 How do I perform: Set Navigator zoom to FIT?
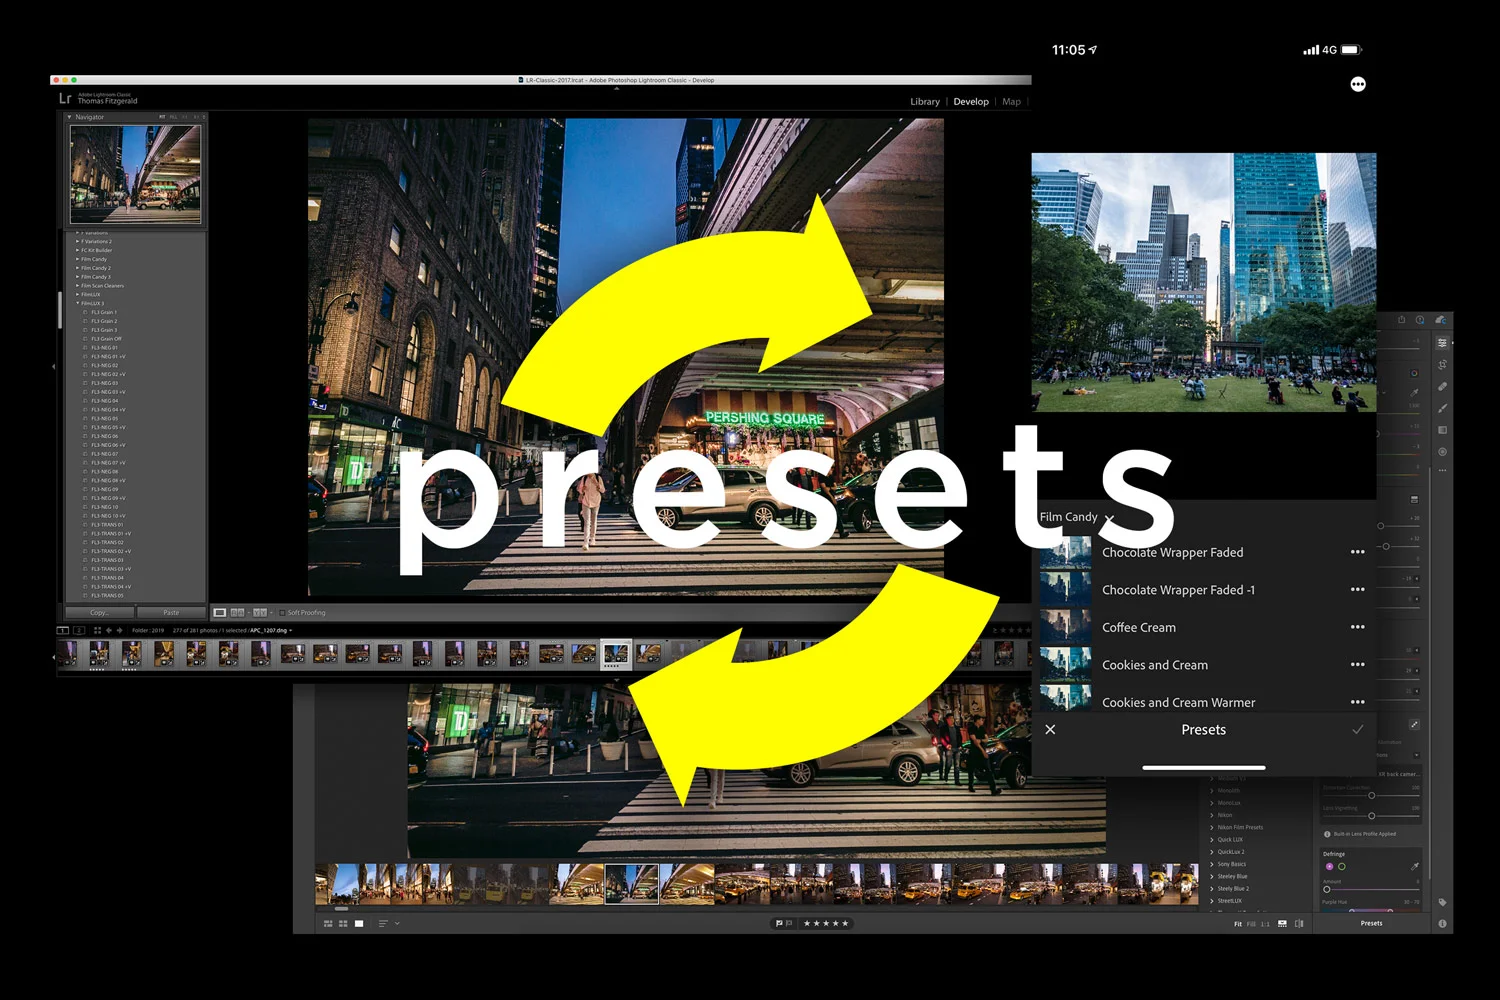pos(162,117)
